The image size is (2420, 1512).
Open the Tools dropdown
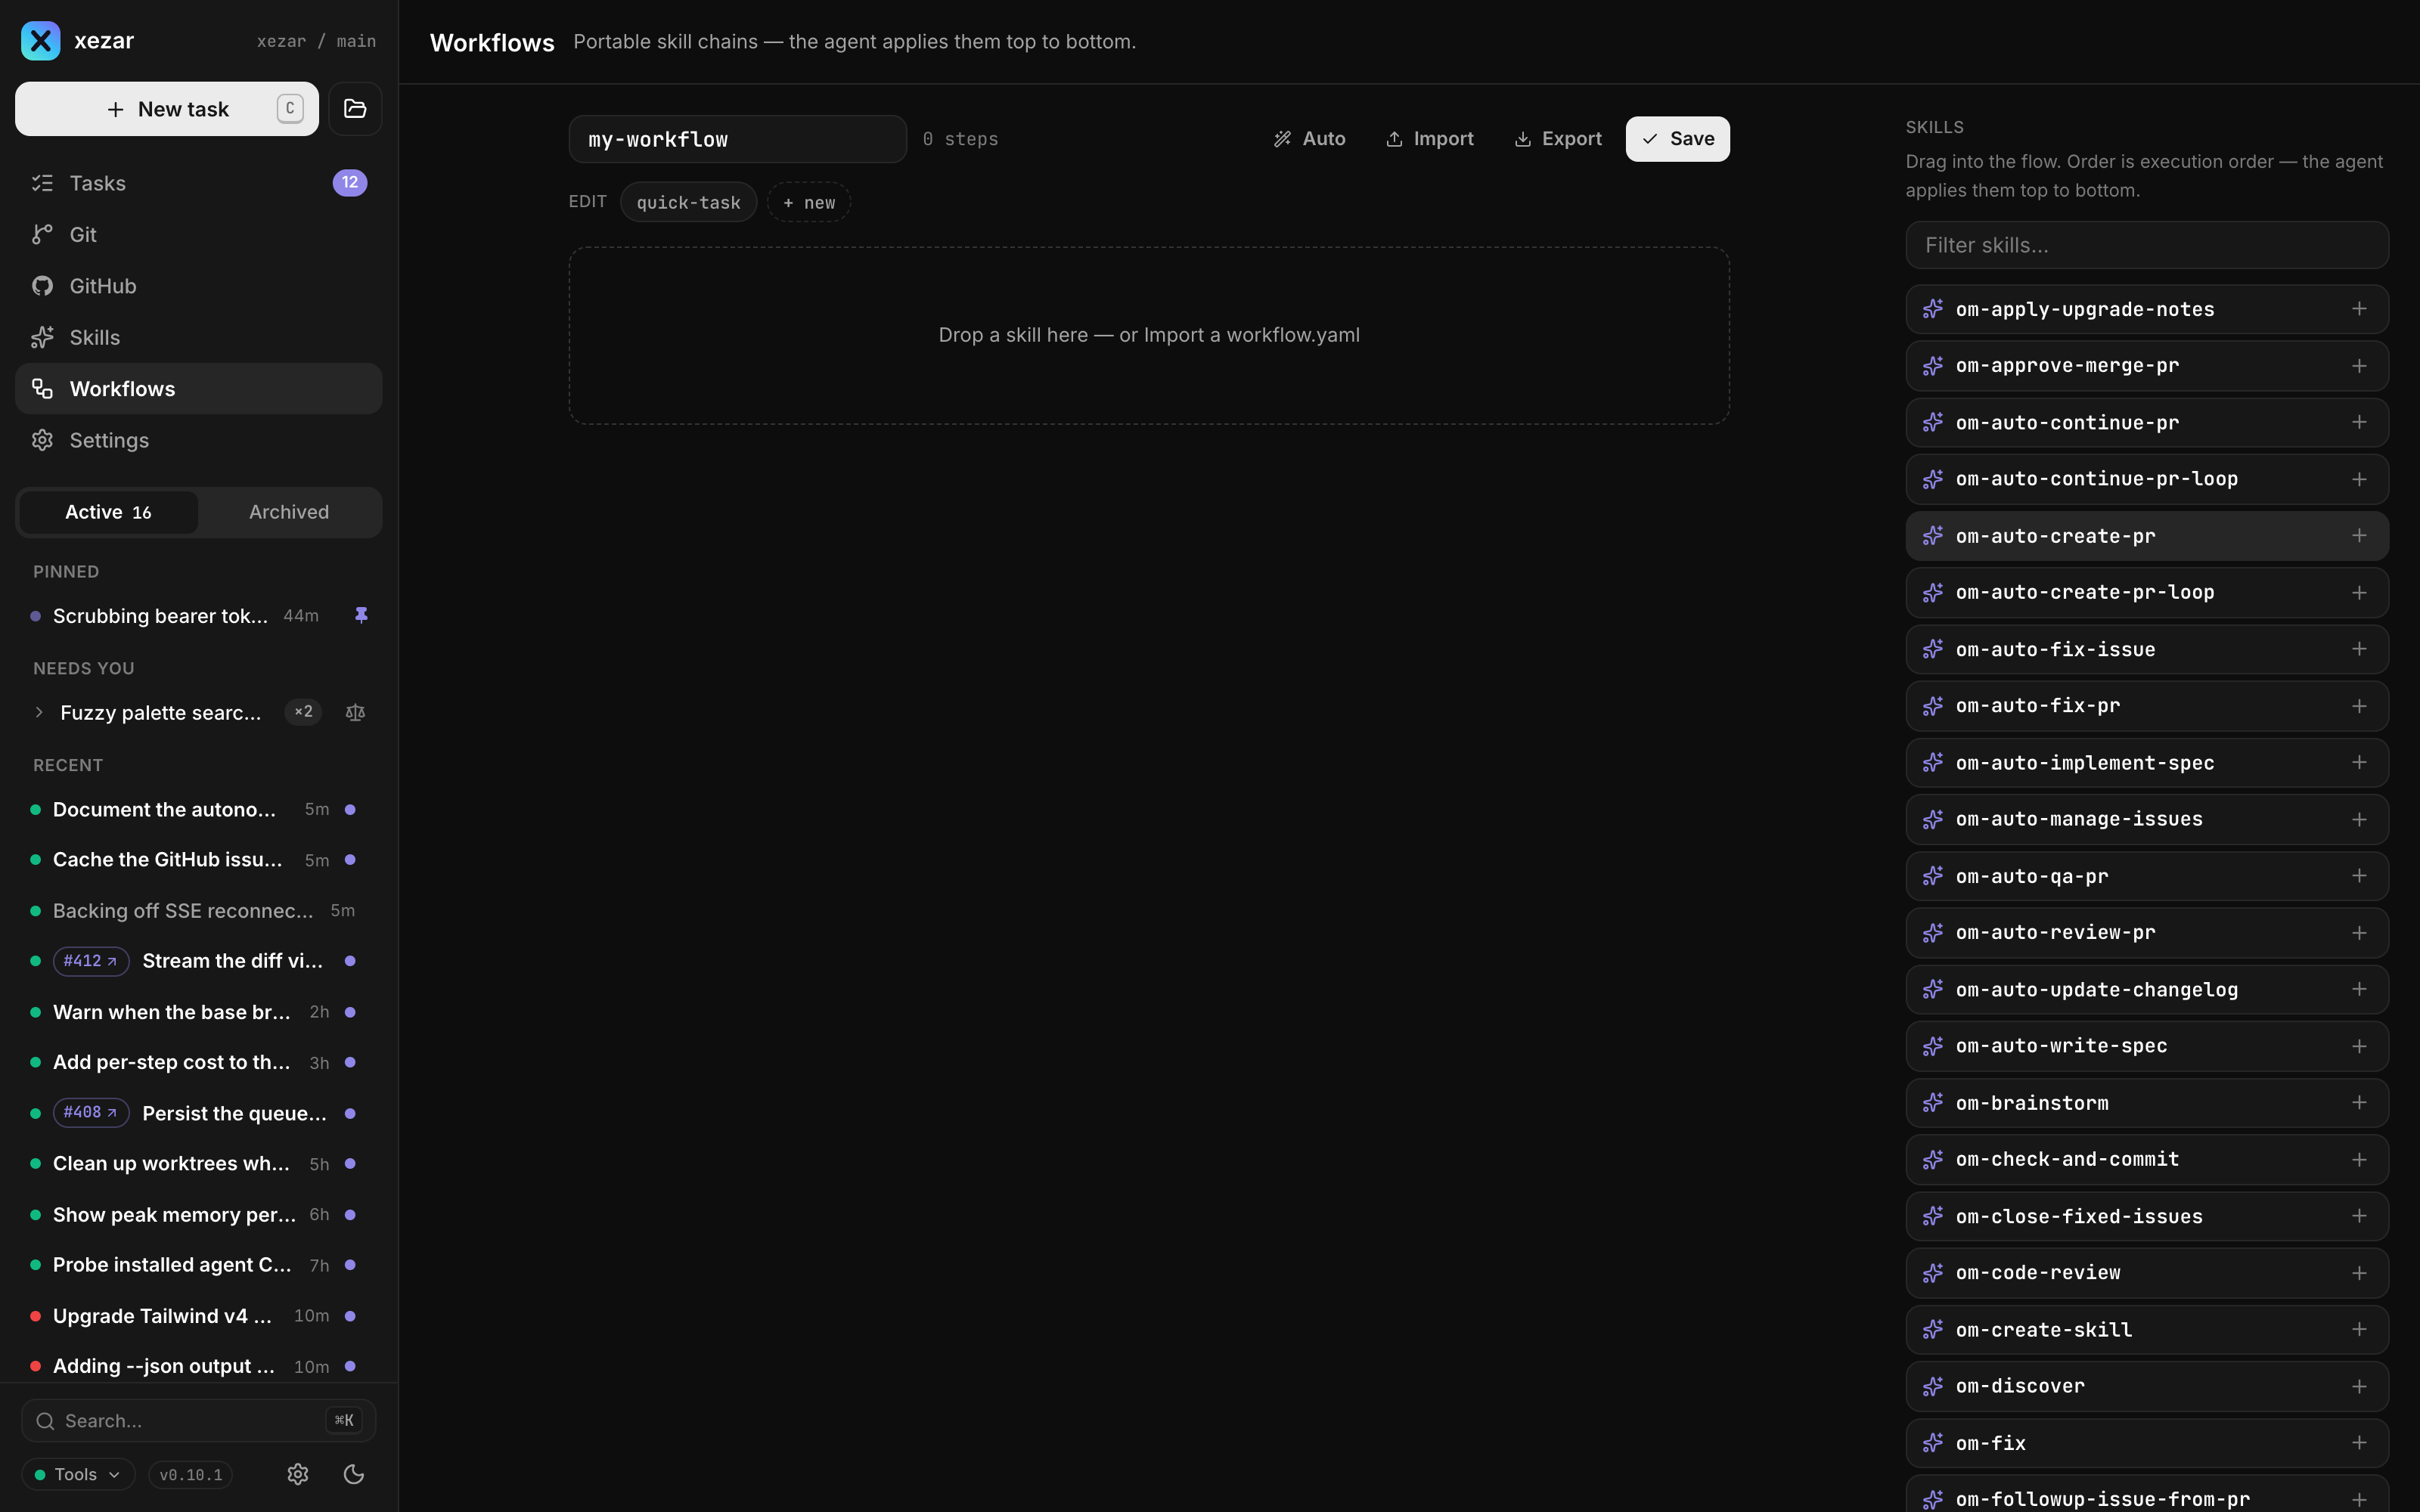pyautogui.click(x=78, y=1474)
